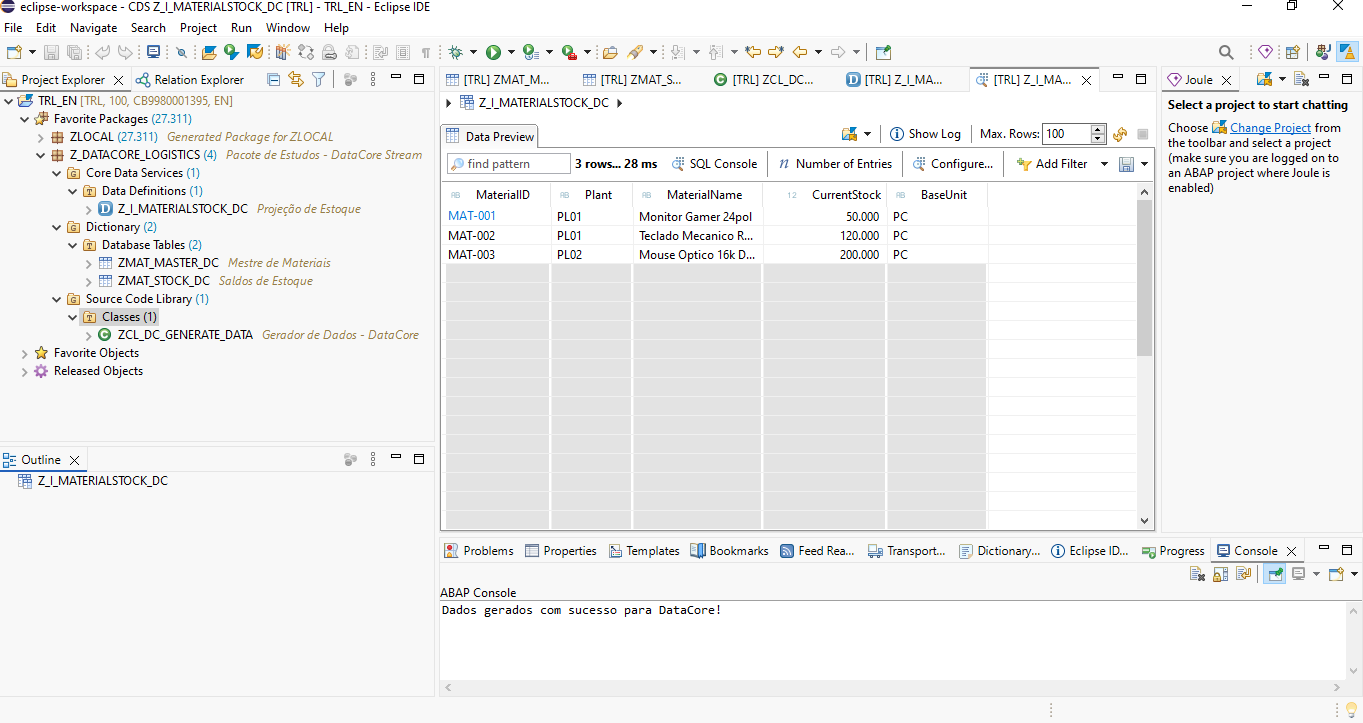
Task: Expand the Favorite Objects node
Action: click(25, 353)
